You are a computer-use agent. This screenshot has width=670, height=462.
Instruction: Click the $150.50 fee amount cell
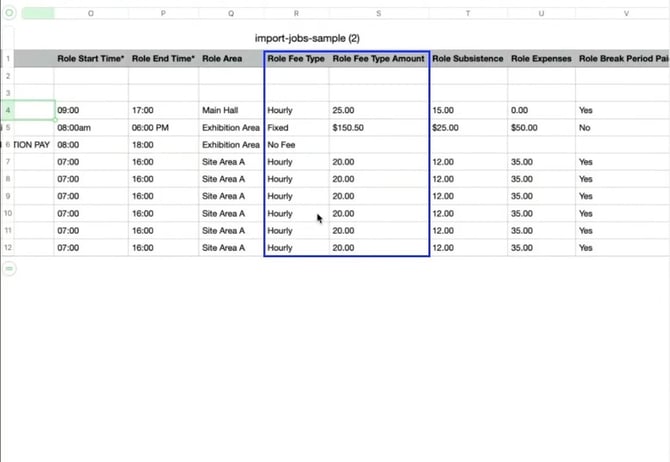click(379, 128)
